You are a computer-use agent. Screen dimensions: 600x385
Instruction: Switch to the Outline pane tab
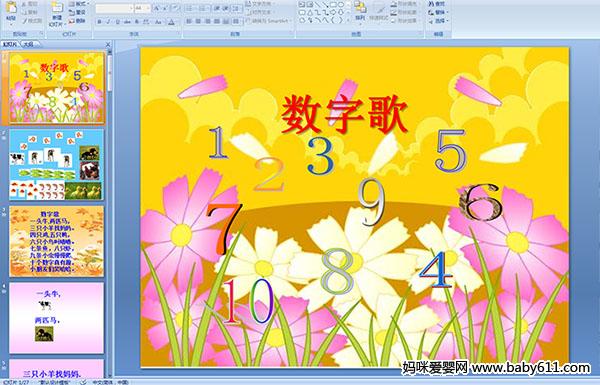click(x=28, y=44)
